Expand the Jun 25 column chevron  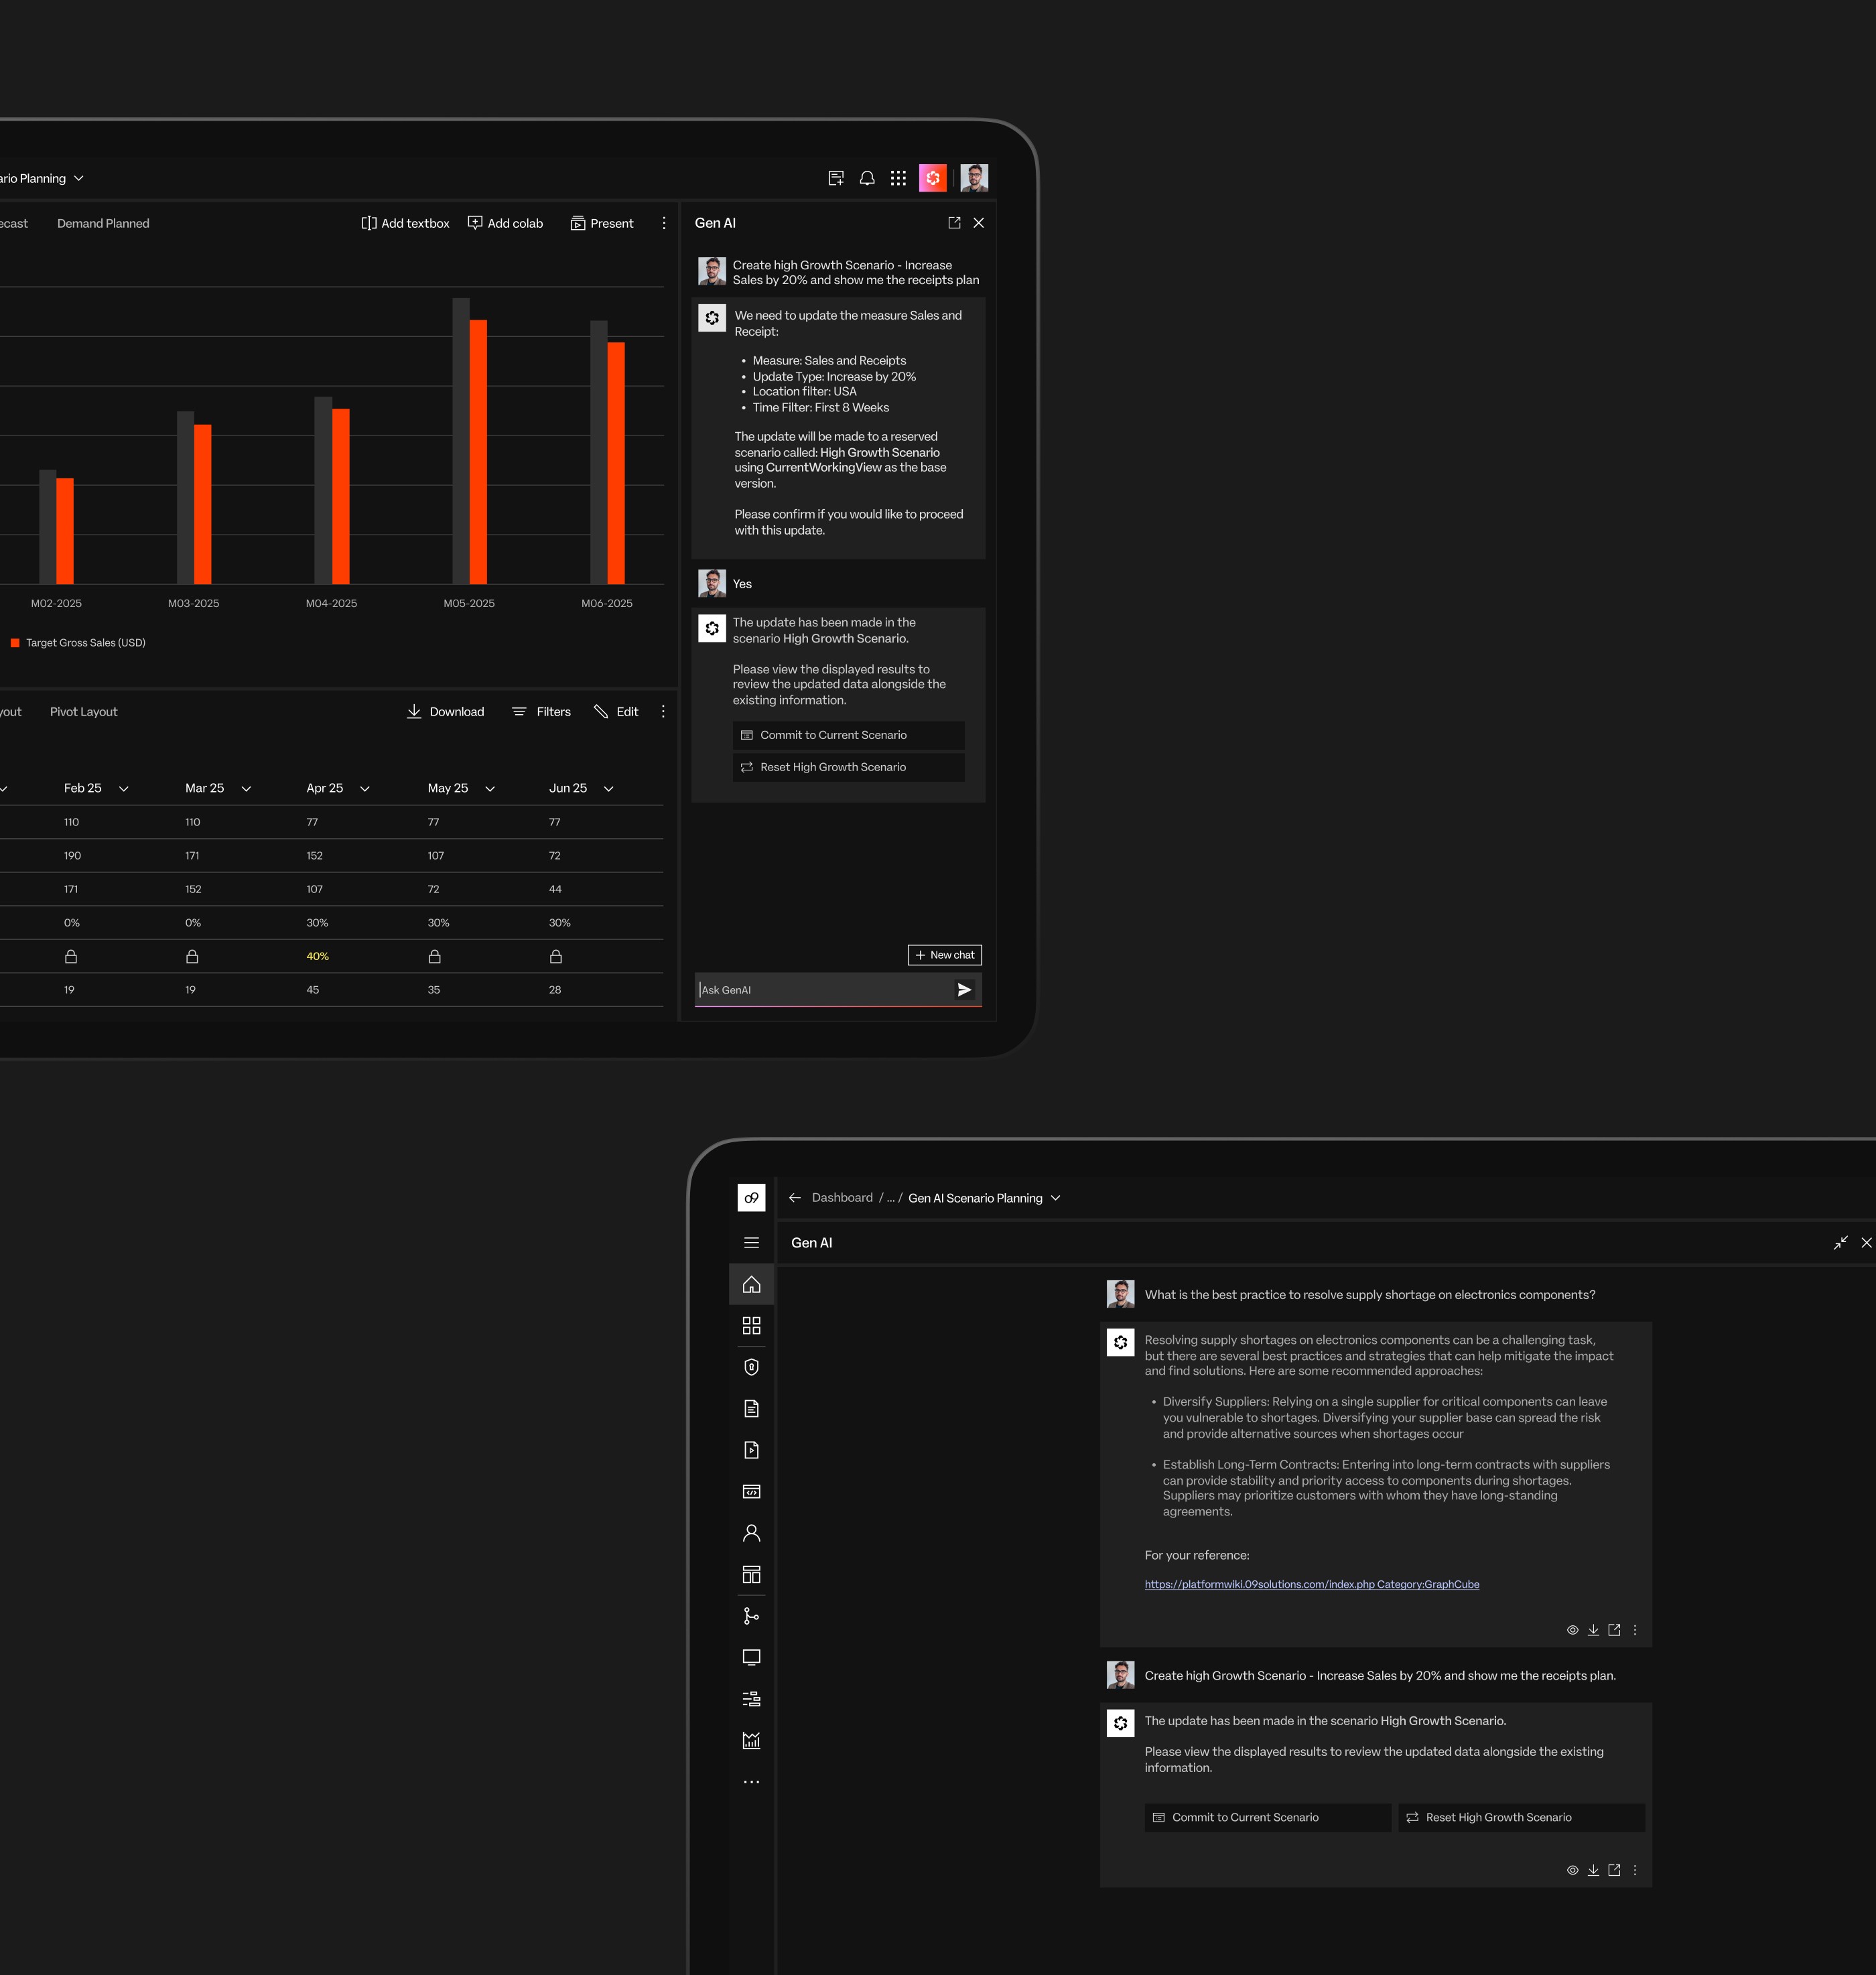tap(608, 789)
